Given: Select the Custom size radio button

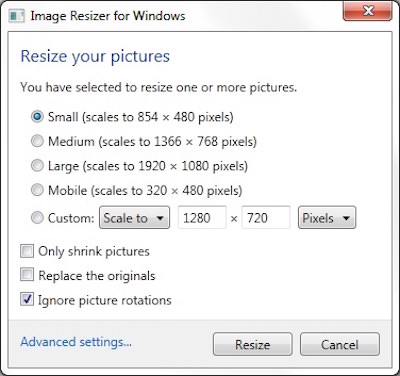Looking at the screenshot, I should [37, 218].
